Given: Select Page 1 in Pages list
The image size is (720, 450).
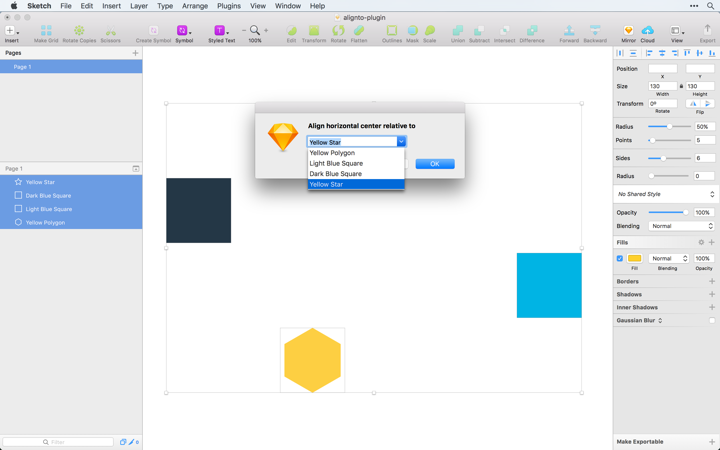Looking at the screenshot, I should point(71,67).
